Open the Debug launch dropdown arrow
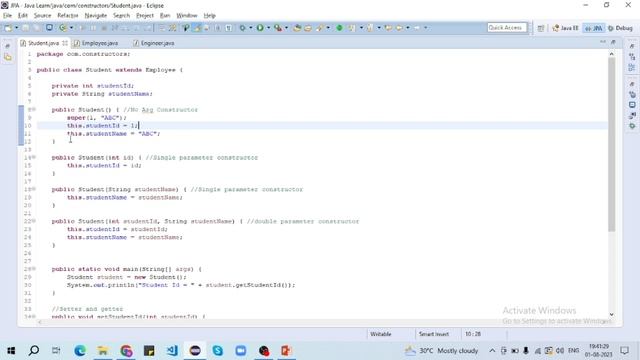Screen dimensions: 640x360 pos(251,28)
